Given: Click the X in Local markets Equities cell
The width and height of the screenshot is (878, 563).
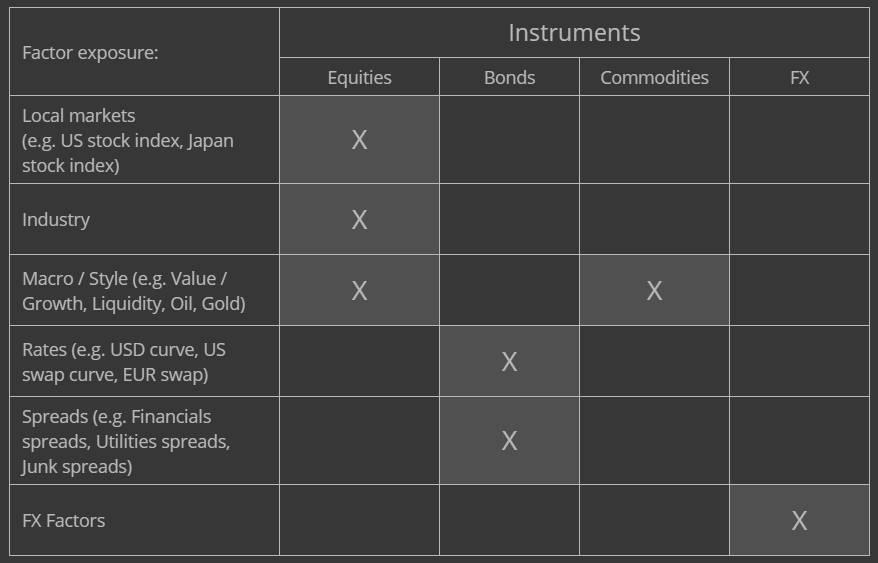Looking at the screenshot, I should (359, 140).
